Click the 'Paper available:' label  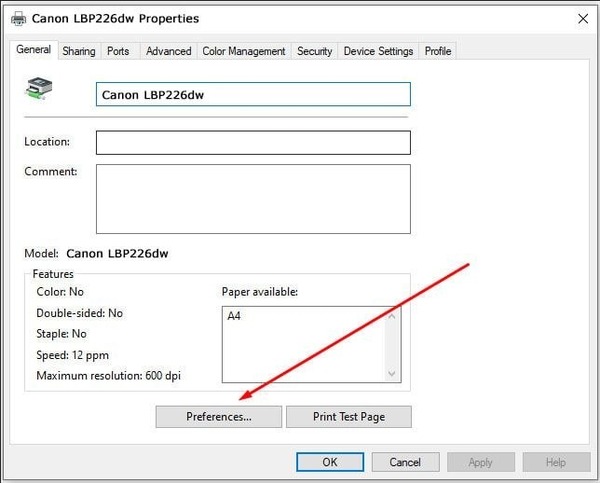coord(260,292)
